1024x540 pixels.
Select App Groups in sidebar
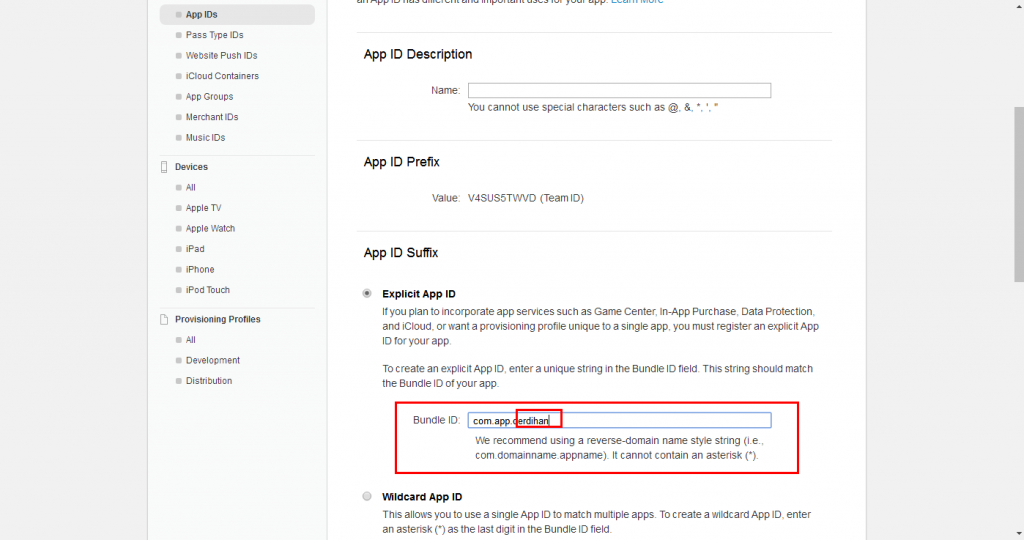pyautogui.click(x=209, y=97)
